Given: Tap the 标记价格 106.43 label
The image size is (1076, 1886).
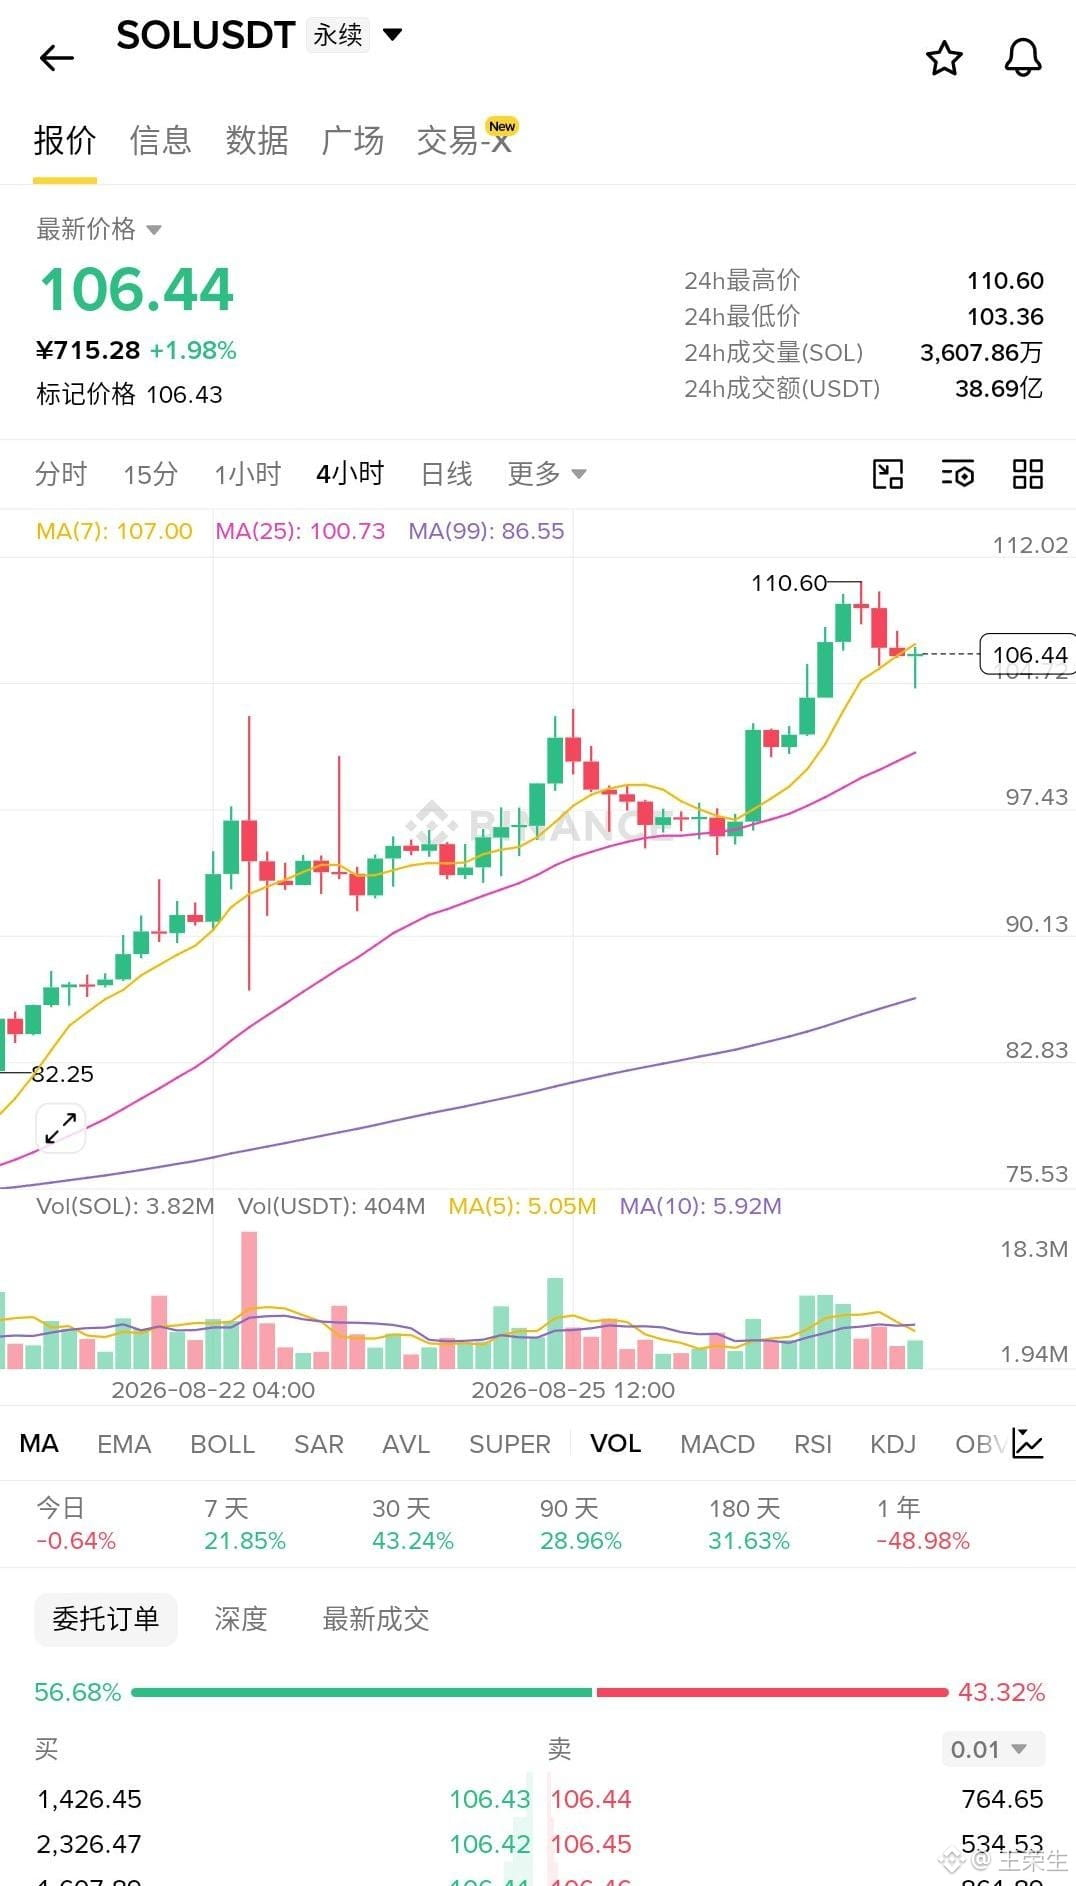Looking at the screenshot, I should (129, 394).
